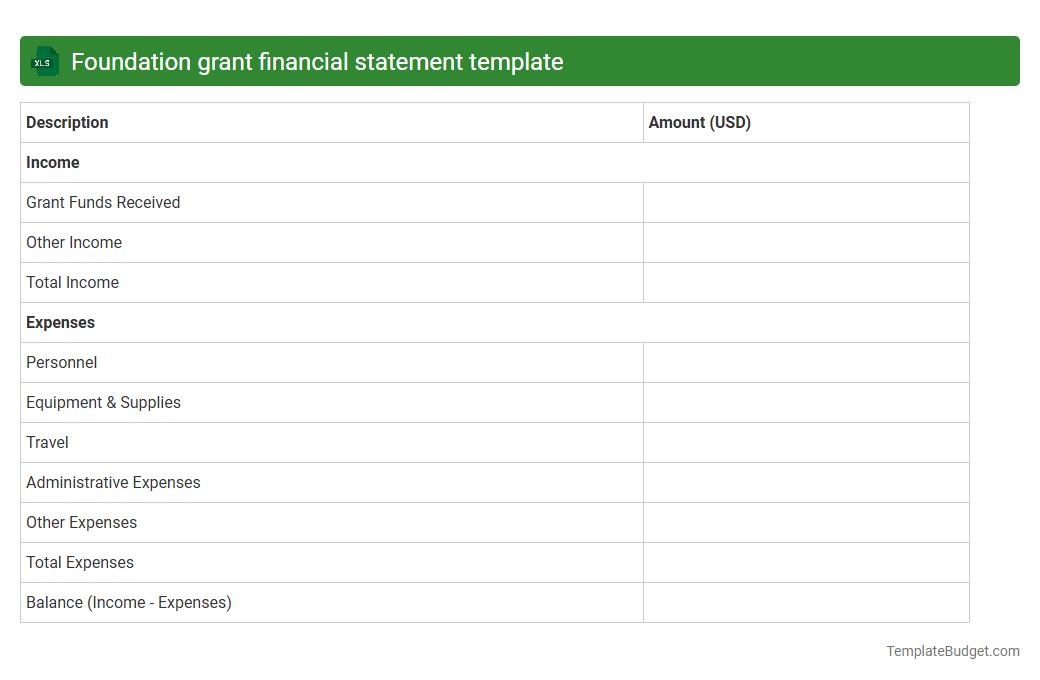Screen dimensions: 1040x680
Task: Click the Amount (USD) column header
Action: [x=699, y=122]
